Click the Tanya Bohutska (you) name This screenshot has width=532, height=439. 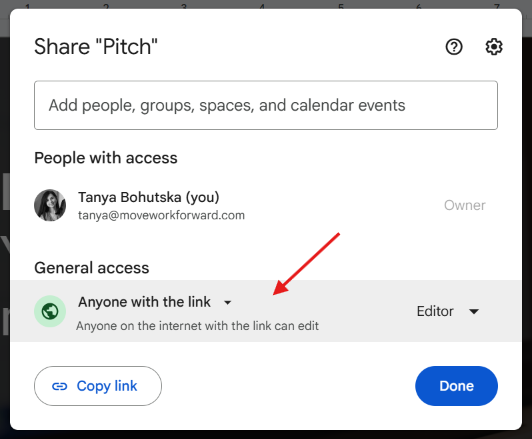149,197
